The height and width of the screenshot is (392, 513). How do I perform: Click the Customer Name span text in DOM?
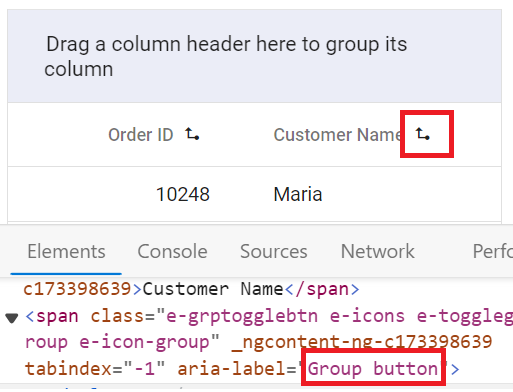(x=213, y=289)
